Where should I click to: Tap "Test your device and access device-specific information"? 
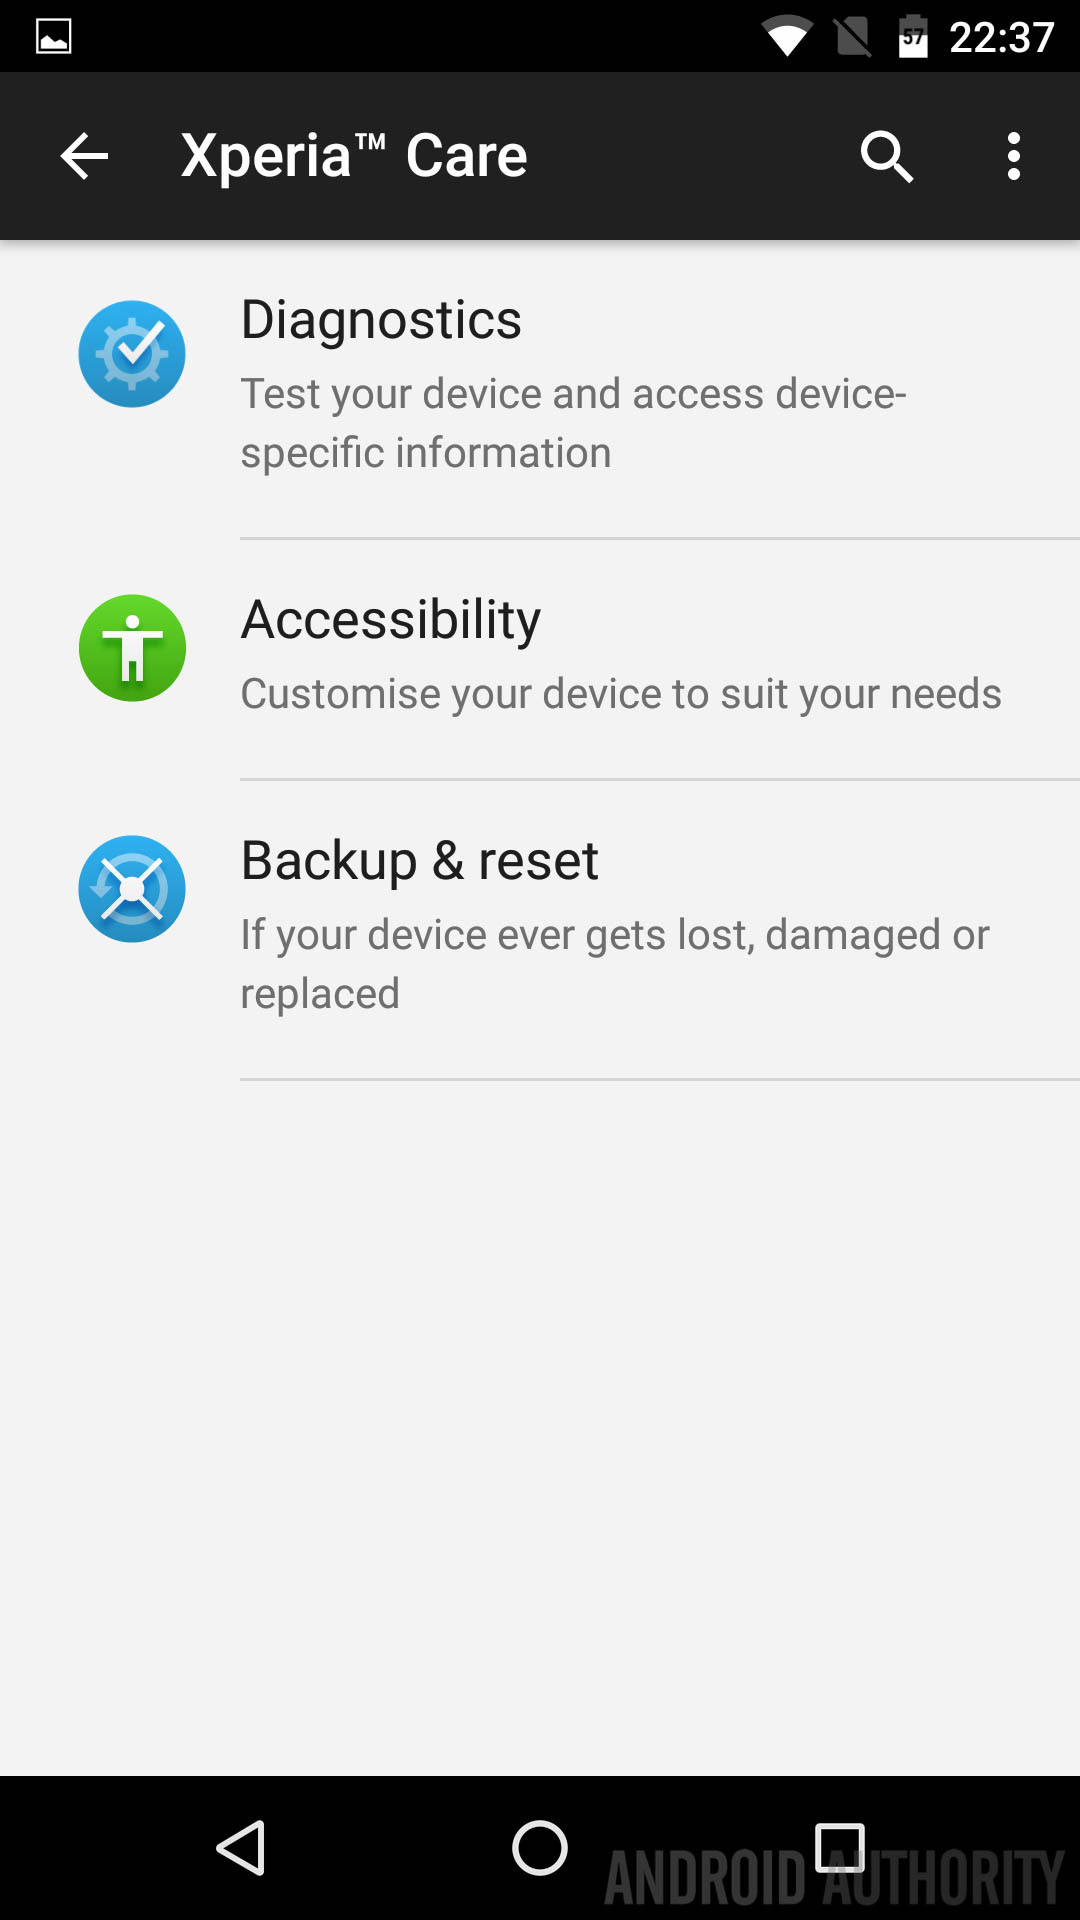(x=573, y=423)
